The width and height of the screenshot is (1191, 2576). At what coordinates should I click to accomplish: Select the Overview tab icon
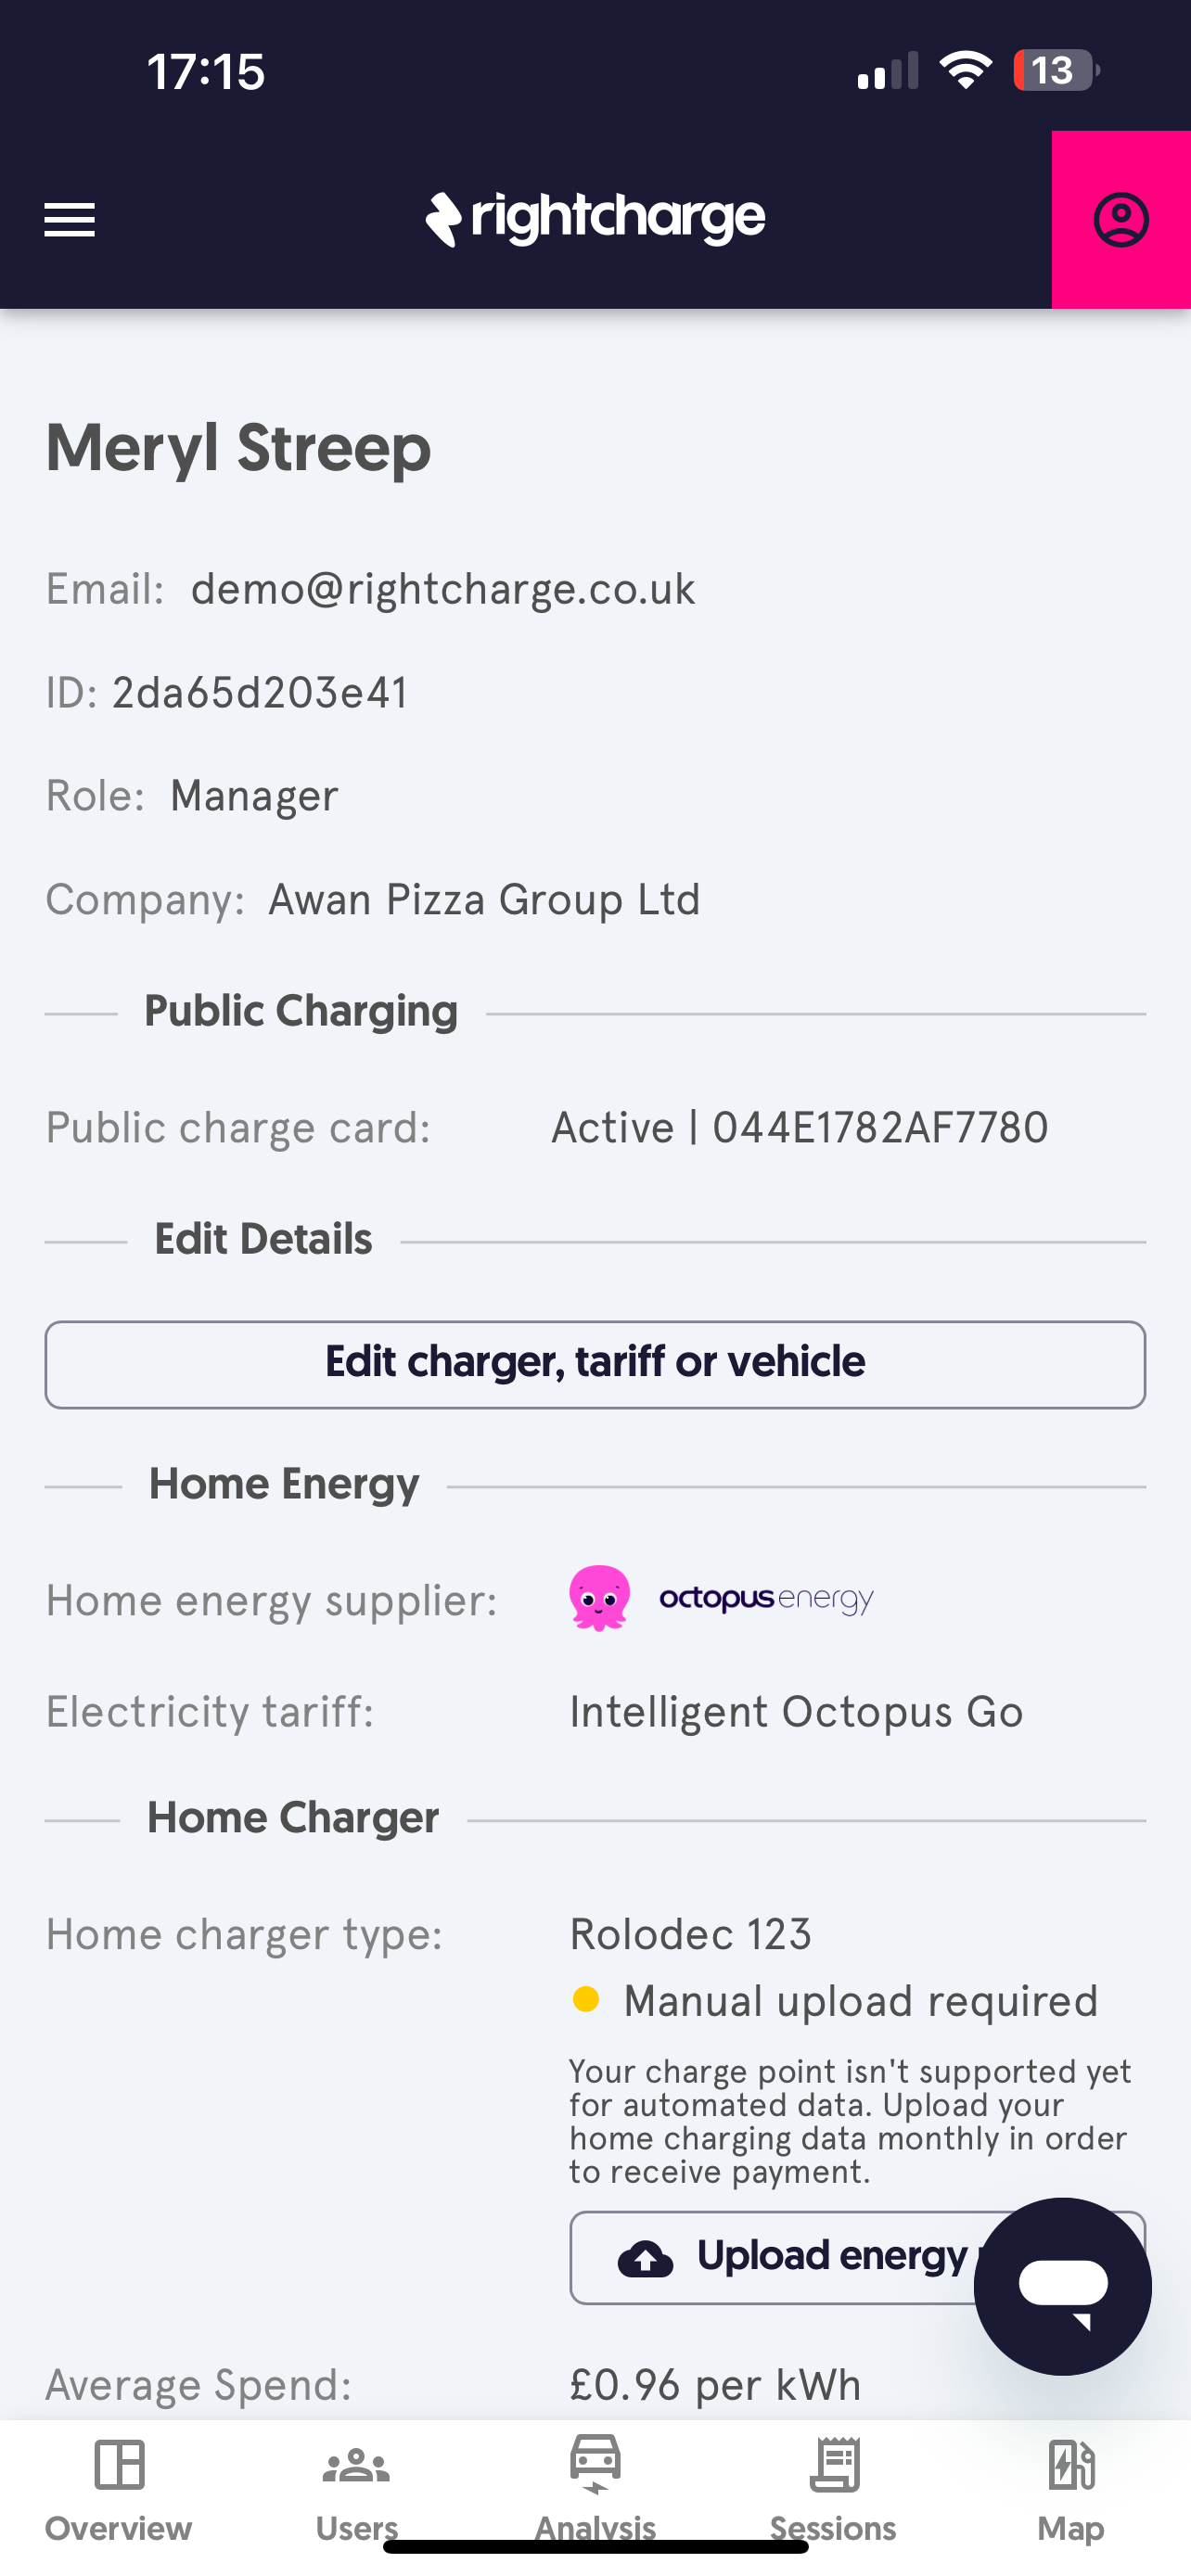tap(119, 2464)
